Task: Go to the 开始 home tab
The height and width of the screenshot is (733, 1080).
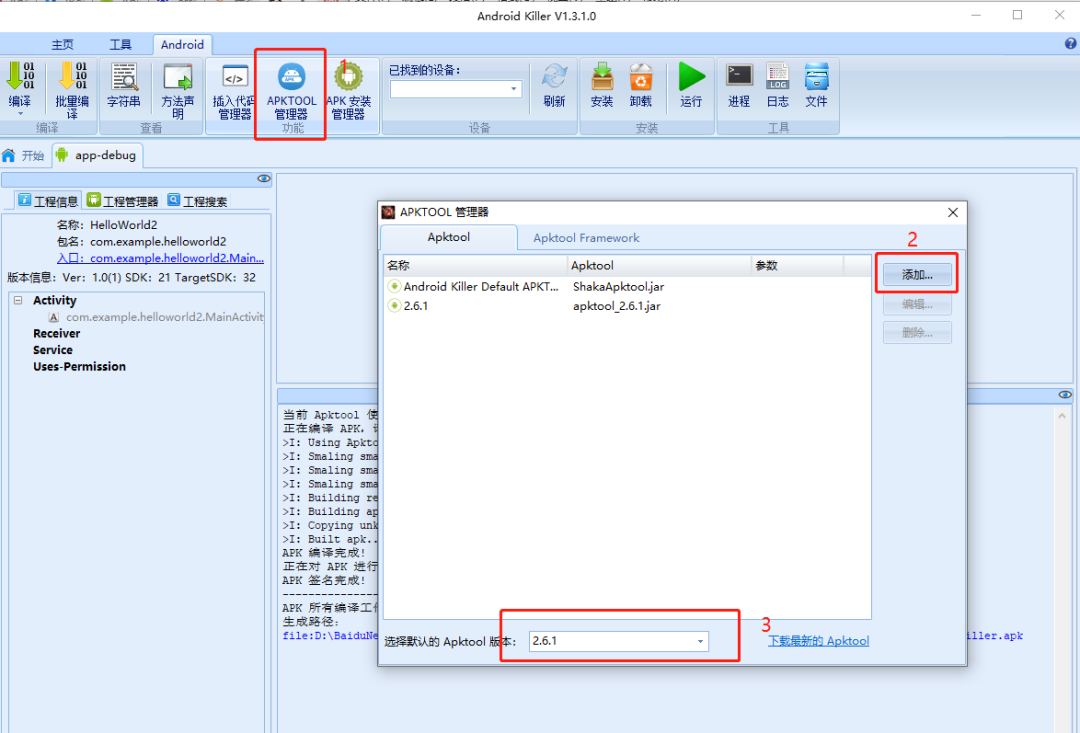Action: click(23, 156)
